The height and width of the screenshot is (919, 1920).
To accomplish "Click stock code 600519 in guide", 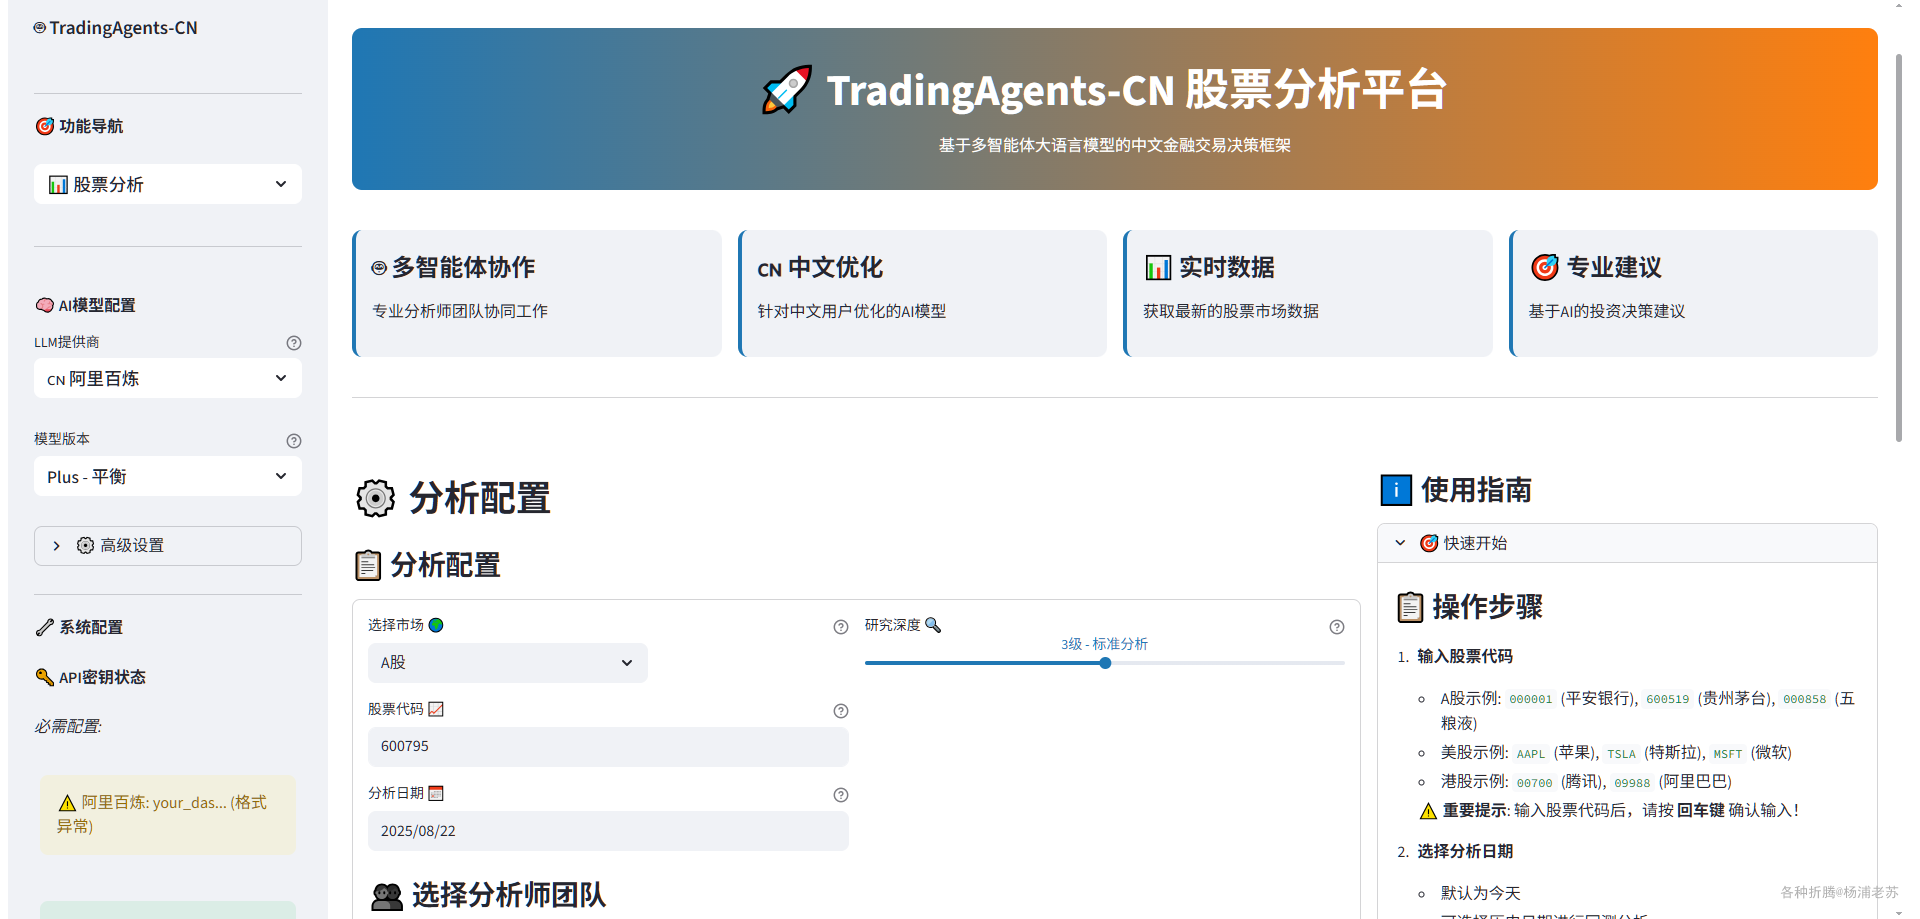I will pos(1667,700).
